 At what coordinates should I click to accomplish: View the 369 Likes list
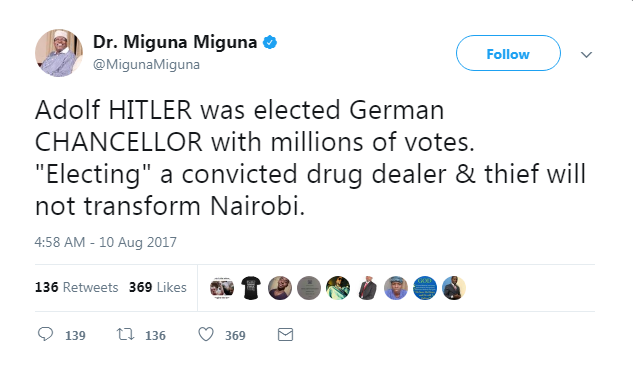pos(157,287)
